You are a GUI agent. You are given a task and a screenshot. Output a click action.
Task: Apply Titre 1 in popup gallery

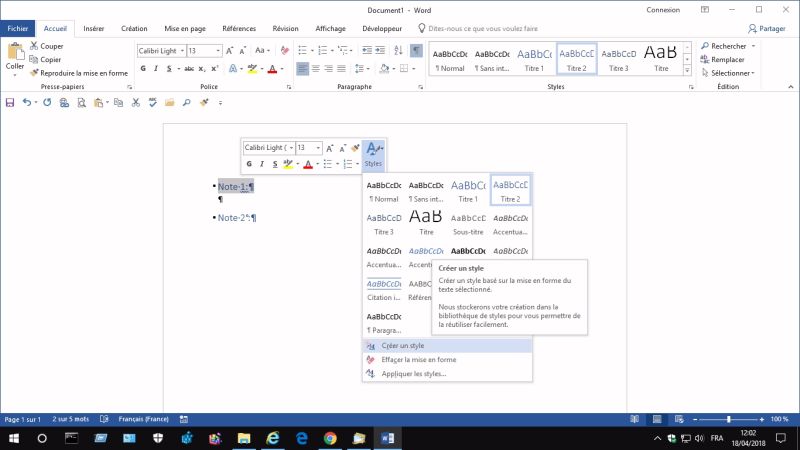[468, 190]
